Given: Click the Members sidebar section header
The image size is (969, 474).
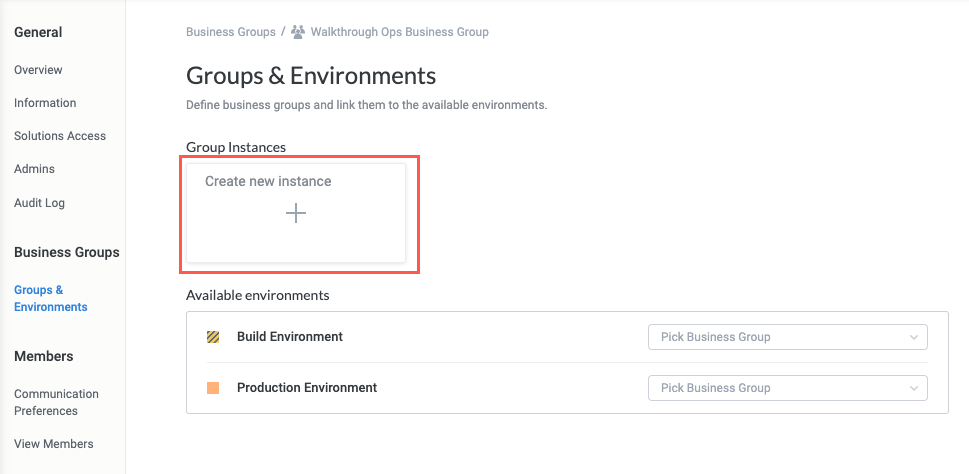Looking at the screenshot, I should (x=44, y=356).
